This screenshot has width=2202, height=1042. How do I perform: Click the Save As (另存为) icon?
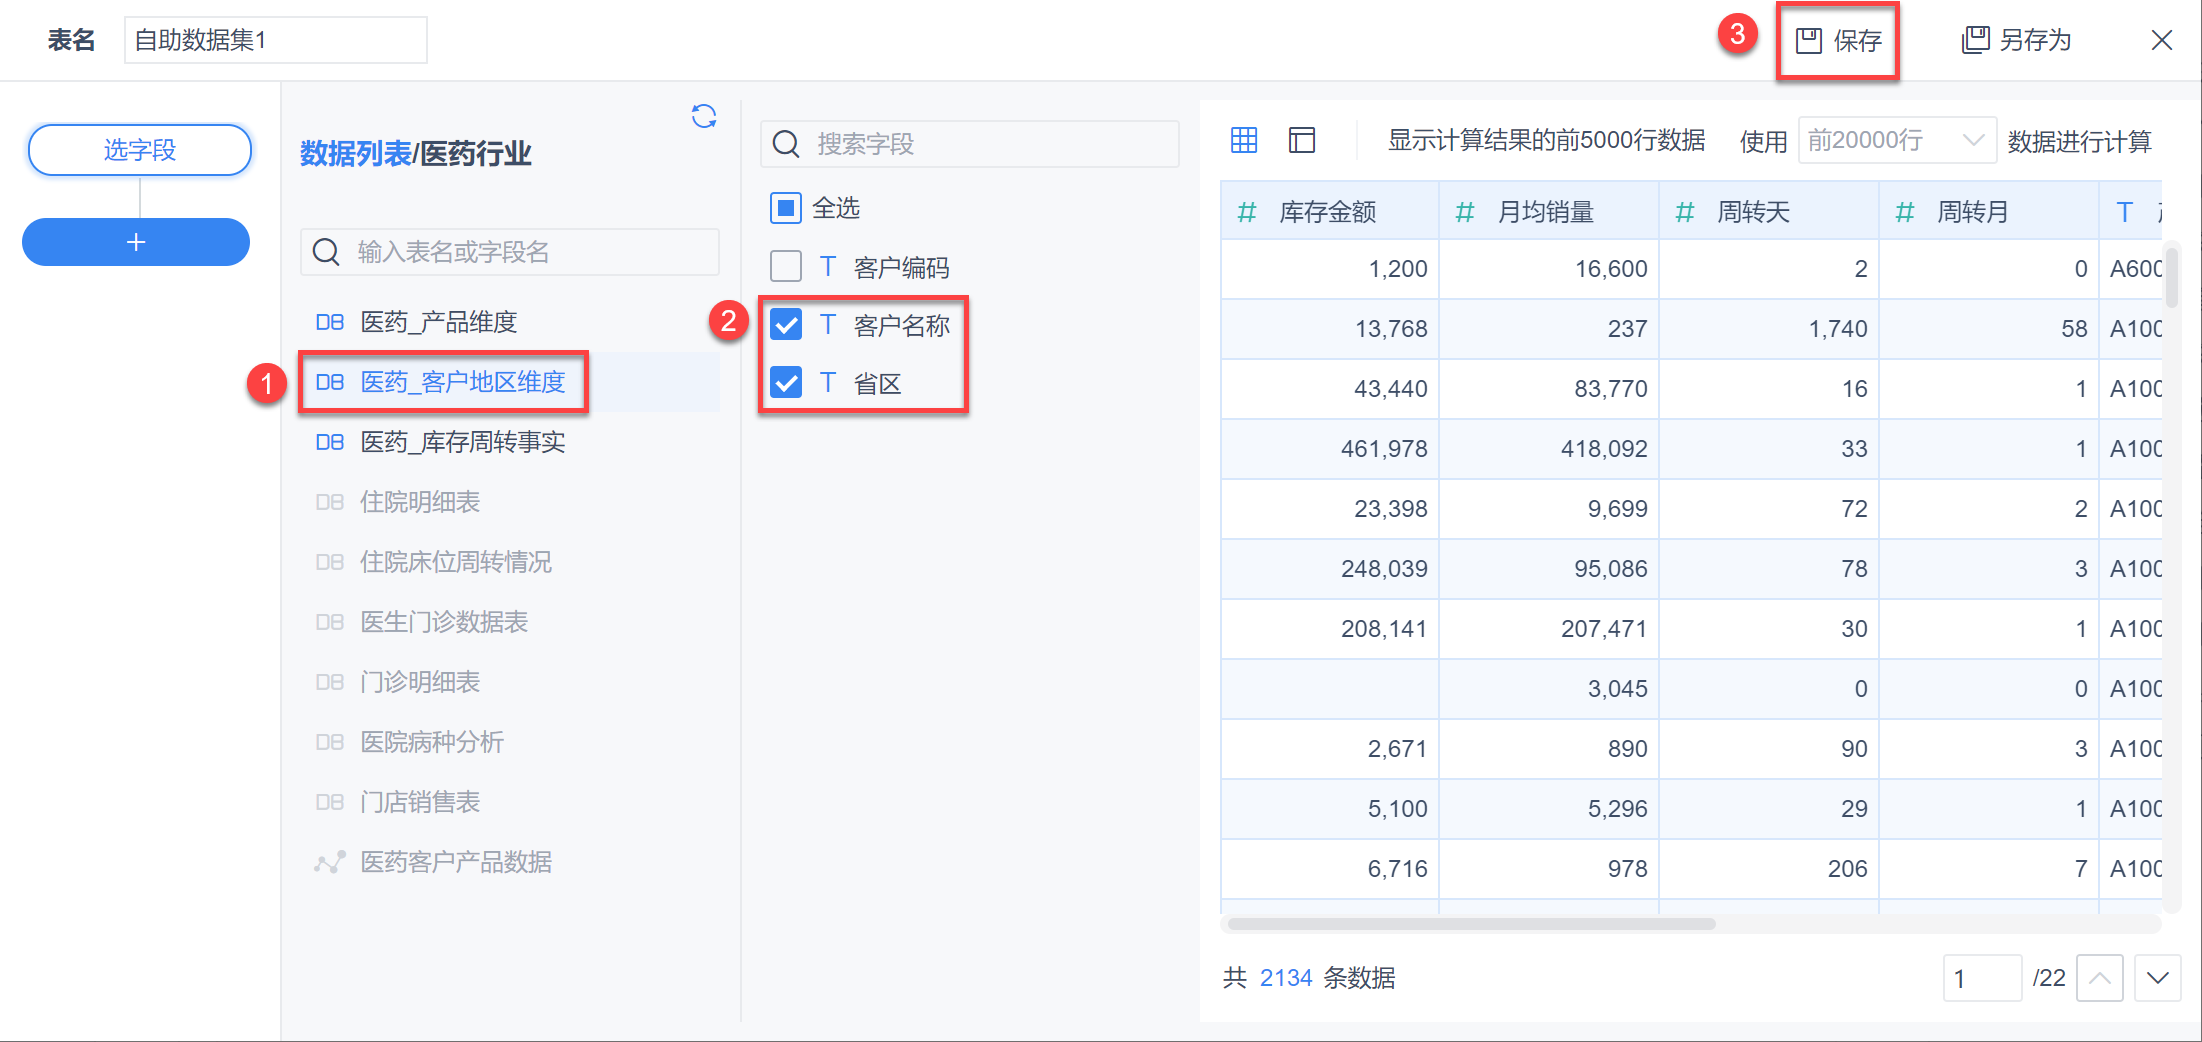(1975, 41)
